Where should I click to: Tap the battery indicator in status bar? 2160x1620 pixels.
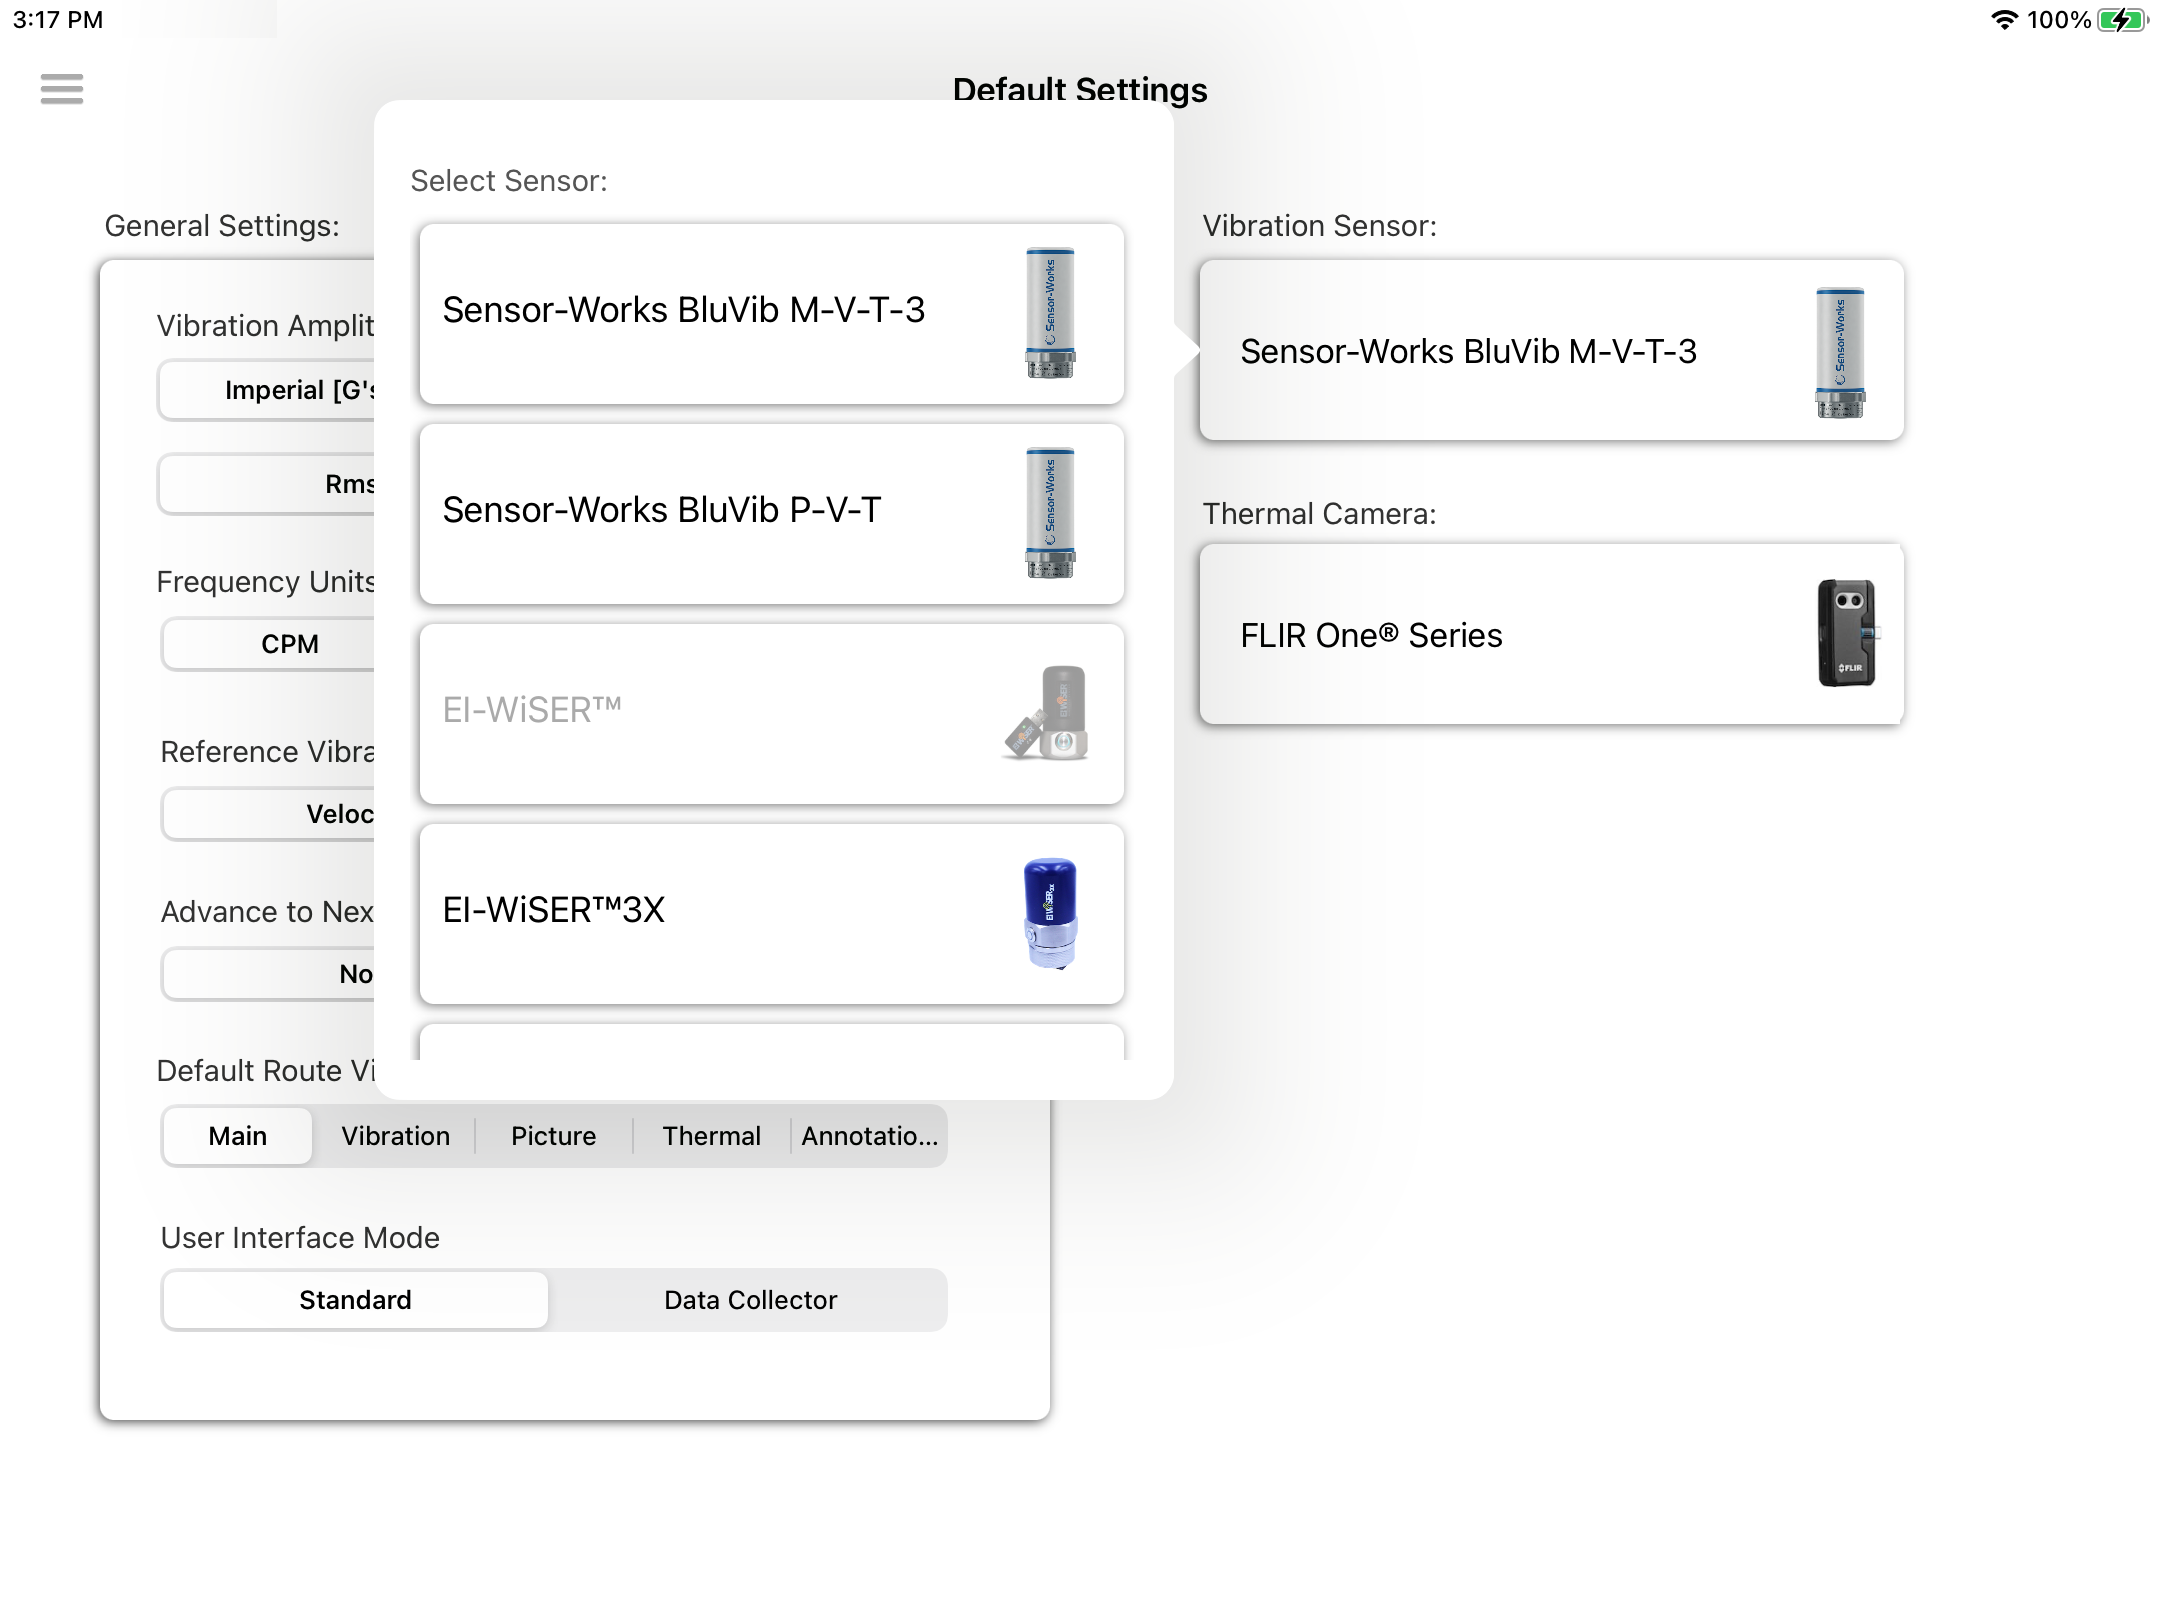(2122, 20)
